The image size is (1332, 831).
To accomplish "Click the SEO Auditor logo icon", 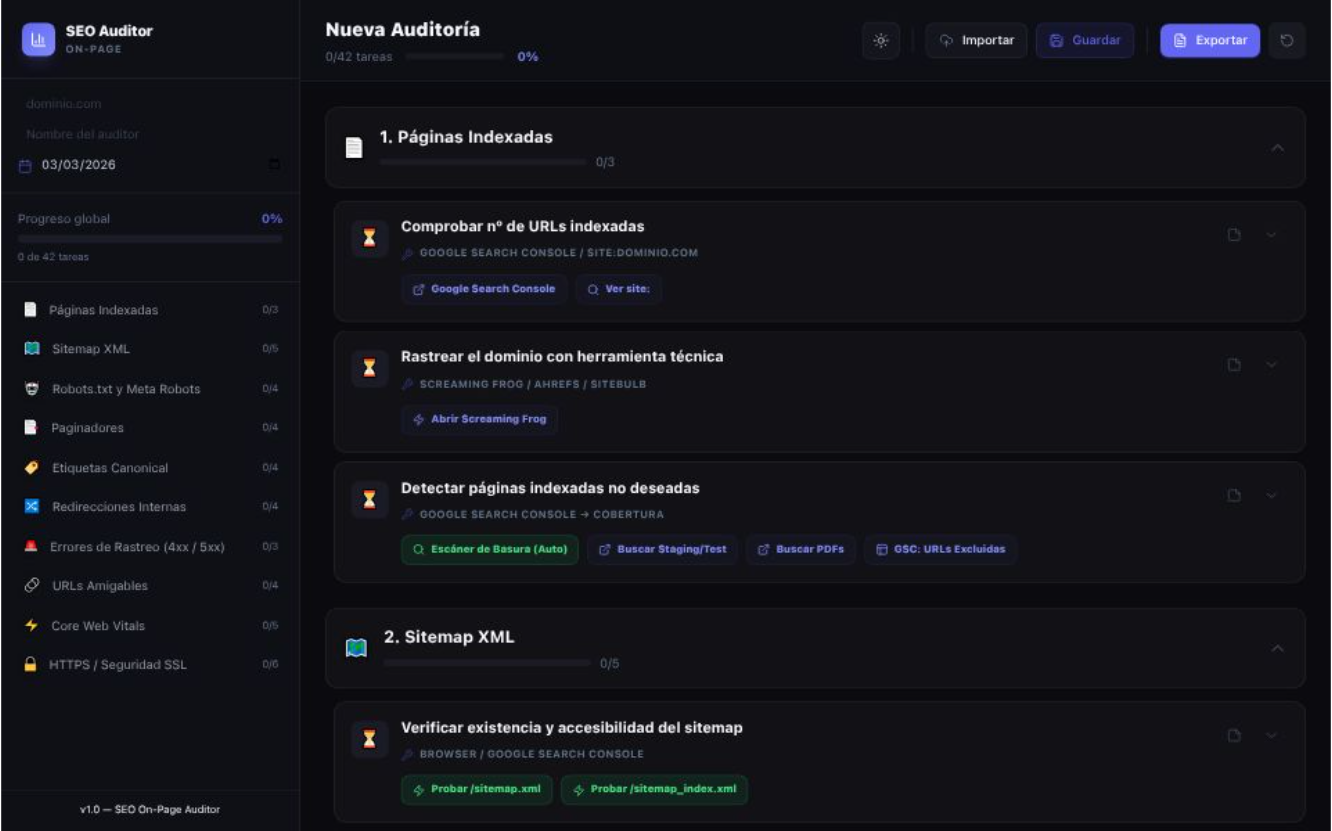I will coord(39,40).
